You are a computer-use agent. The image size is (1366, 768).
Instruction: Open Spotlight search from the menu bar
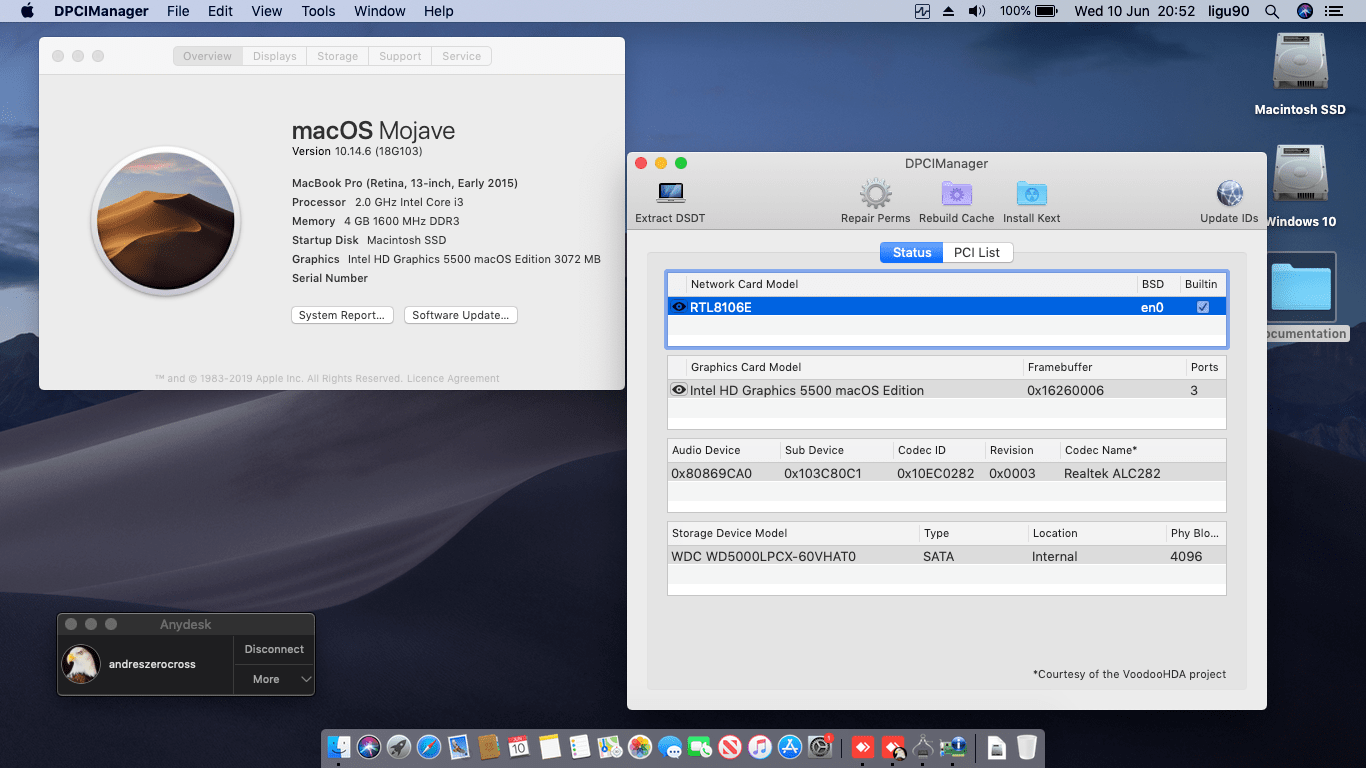click(1271, 11)
